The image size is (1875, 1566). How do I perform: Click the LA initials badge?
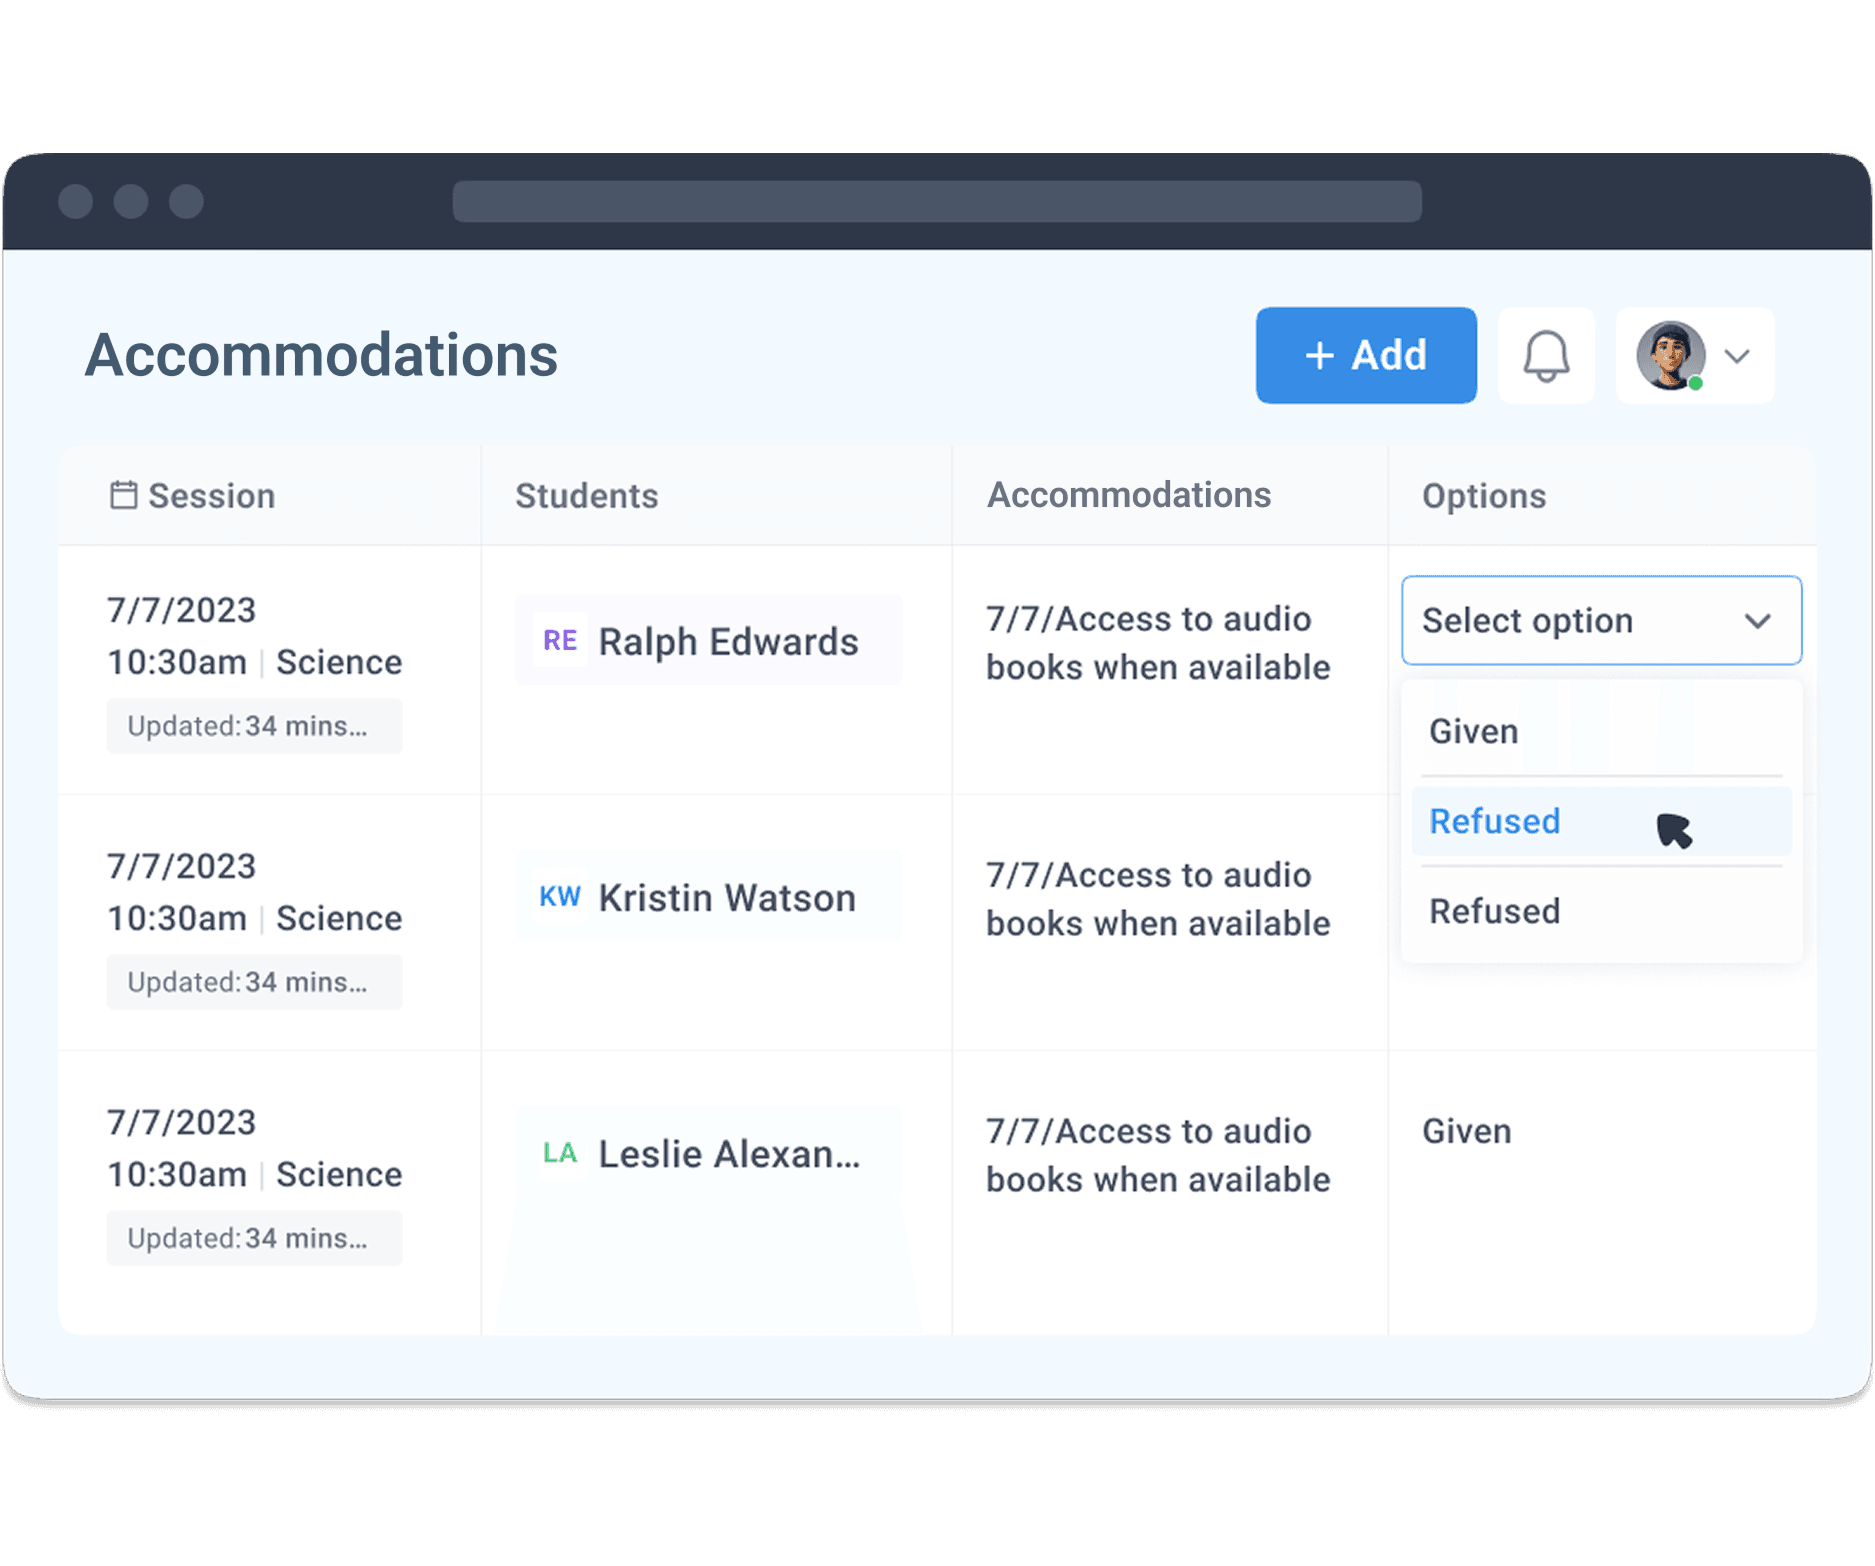point(559,1153)
